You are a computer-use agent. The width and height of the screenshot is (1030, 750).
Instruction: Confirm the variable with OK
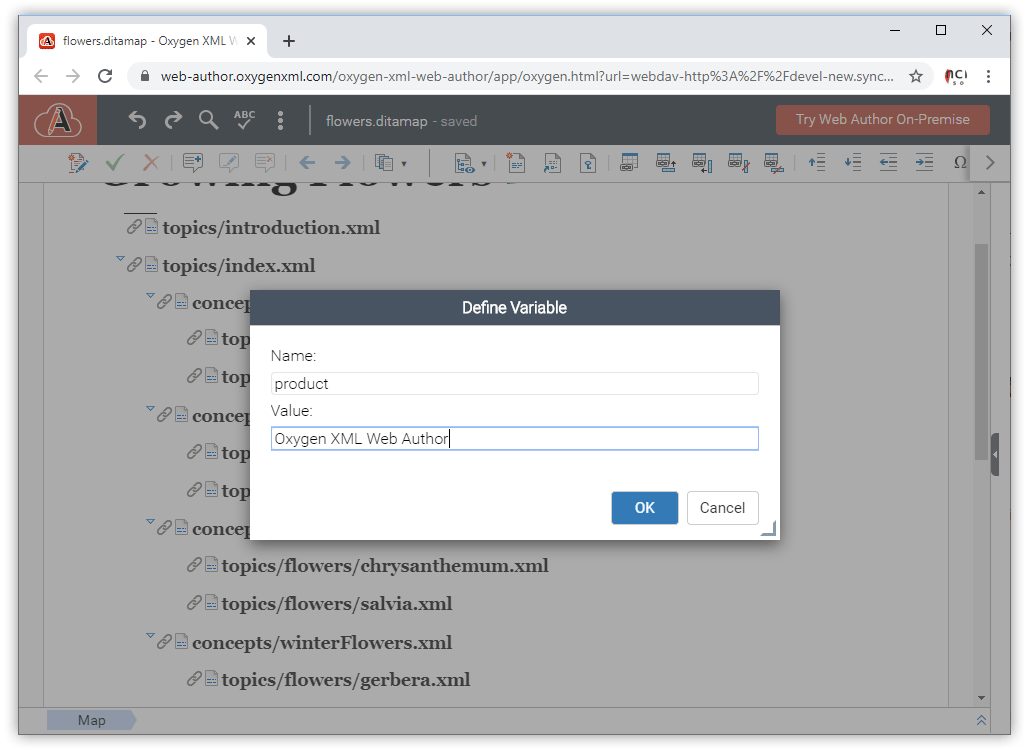coord(644,508)
